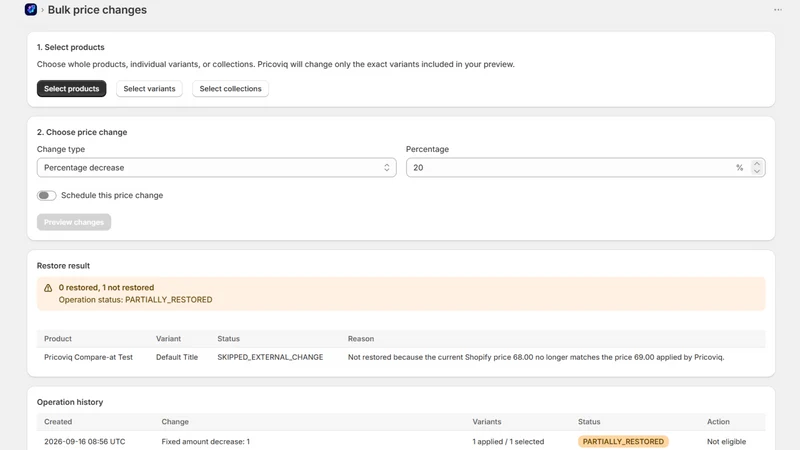This screenshot has height=450, width=800.
Task: Click the Status column header in Restore result
Action: 228,339
